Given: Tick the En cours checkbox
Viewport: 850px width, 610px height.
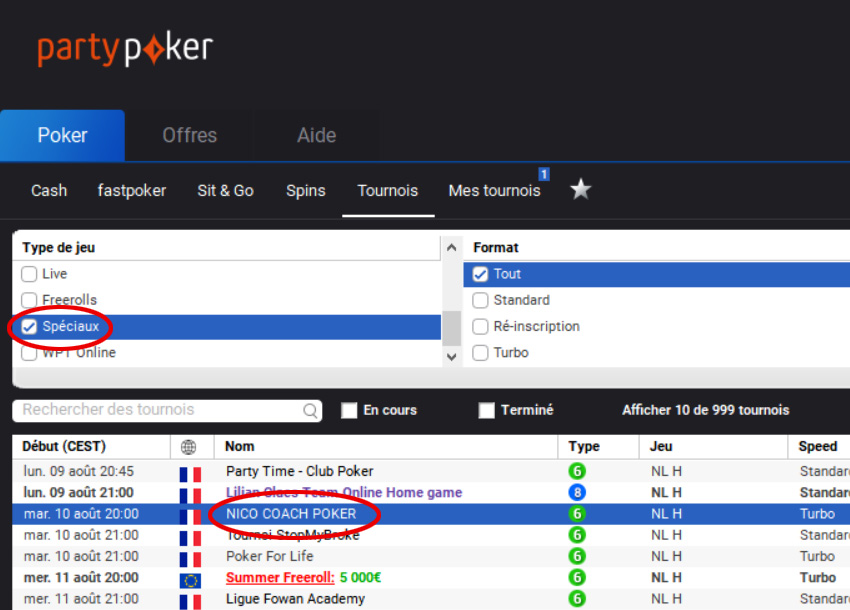Looking at the screenshot, I should 349,410.
